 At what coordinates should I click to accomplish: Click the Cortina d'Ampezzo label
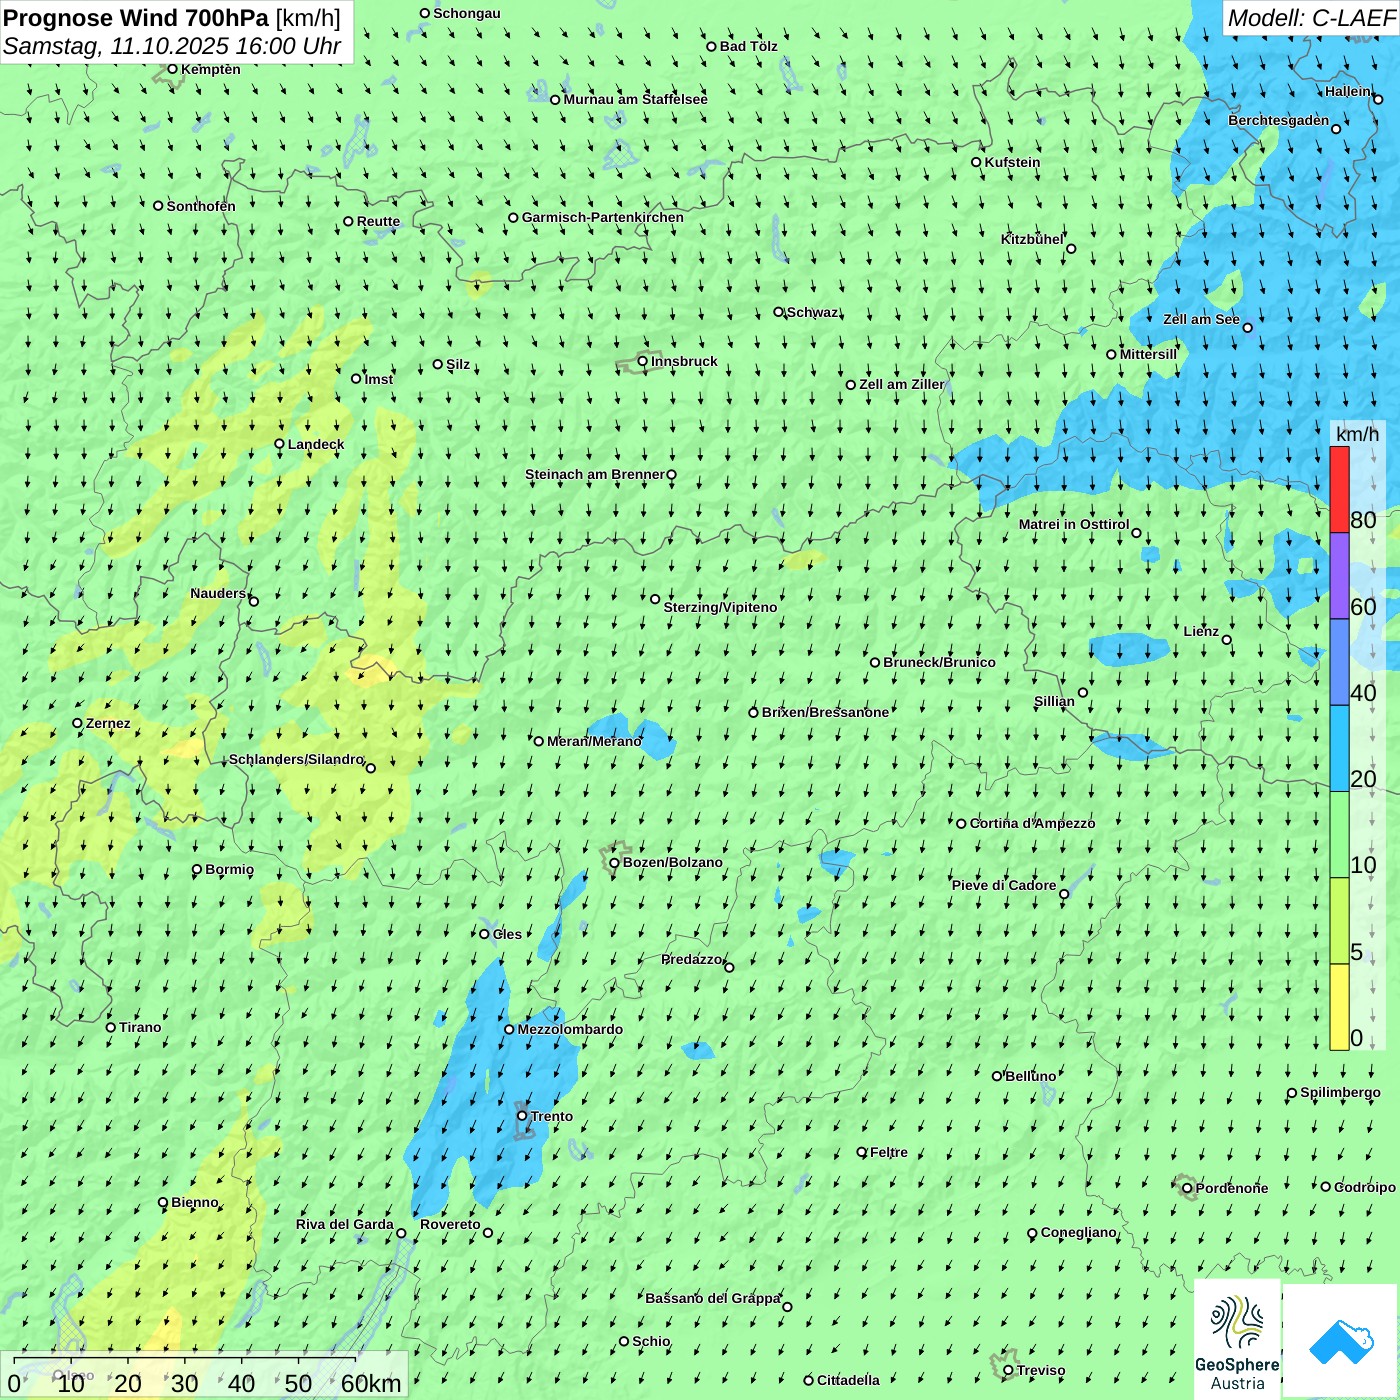click(x=1032, y=823)
